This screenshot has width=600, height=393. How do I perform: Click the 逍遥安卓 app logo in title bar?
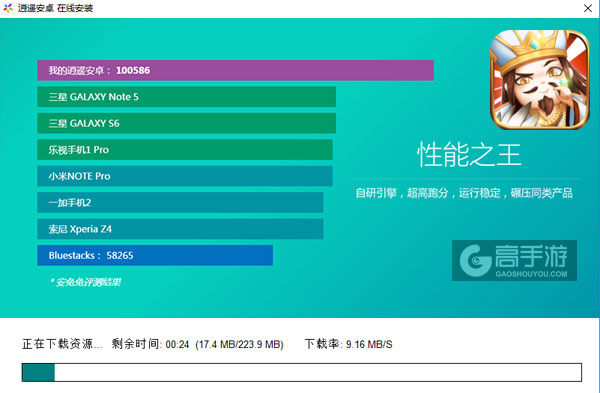point(8,8)
